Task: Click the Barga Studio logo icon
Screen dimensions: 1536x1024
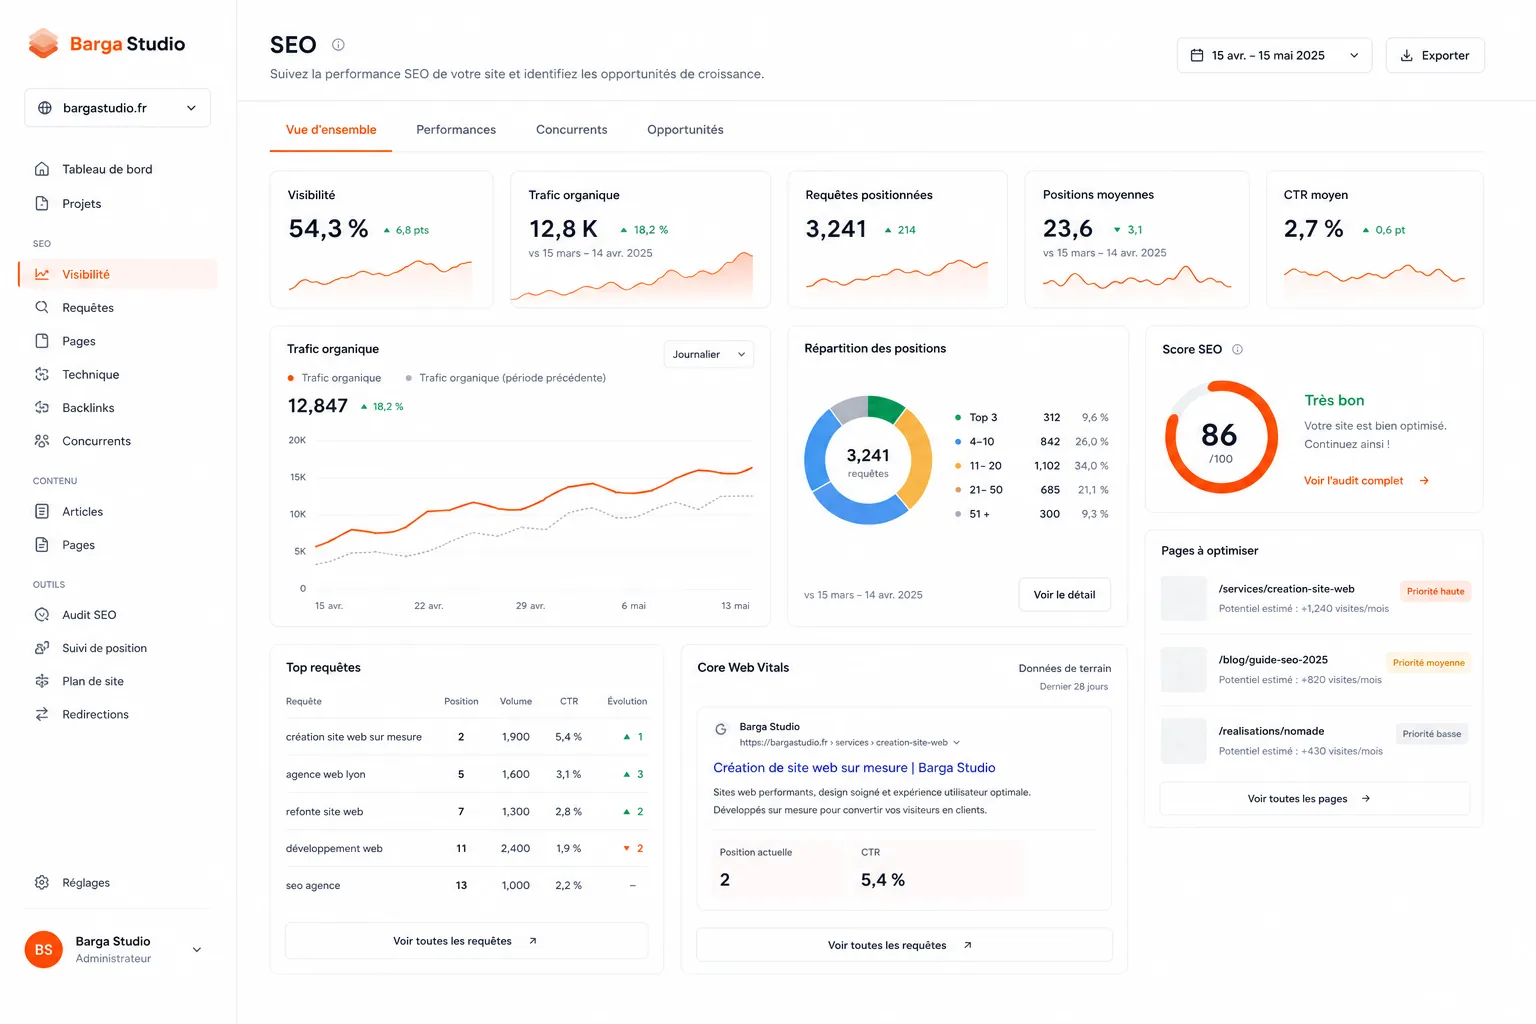Action: click(43, 43)
